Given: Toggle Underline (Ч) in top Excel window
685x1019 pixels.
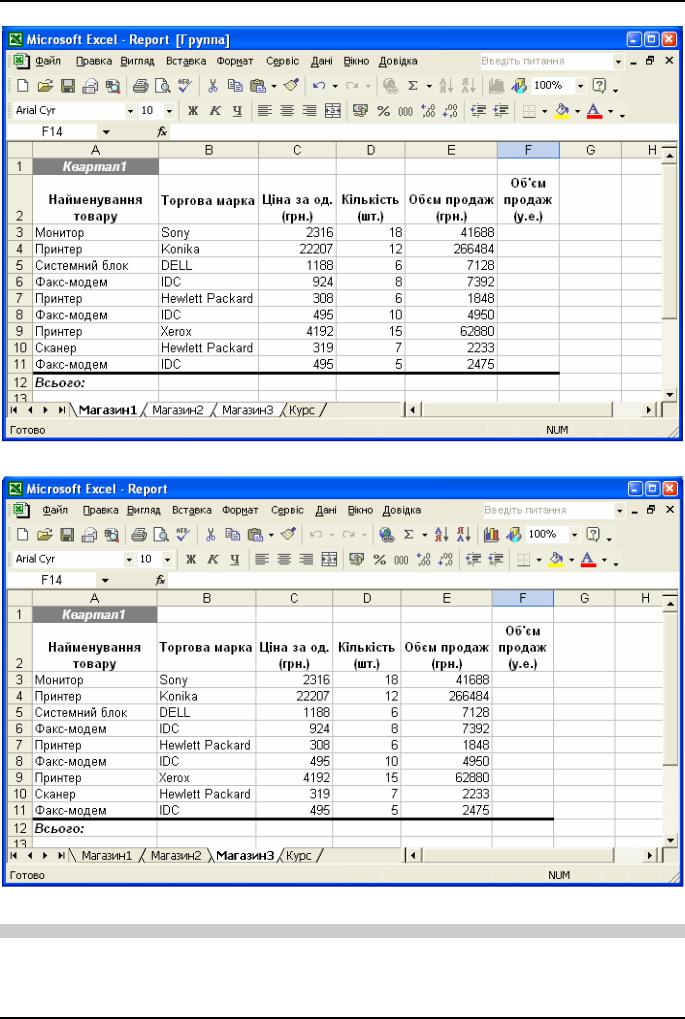Looking at the screenshot, I should coord(237,111).
